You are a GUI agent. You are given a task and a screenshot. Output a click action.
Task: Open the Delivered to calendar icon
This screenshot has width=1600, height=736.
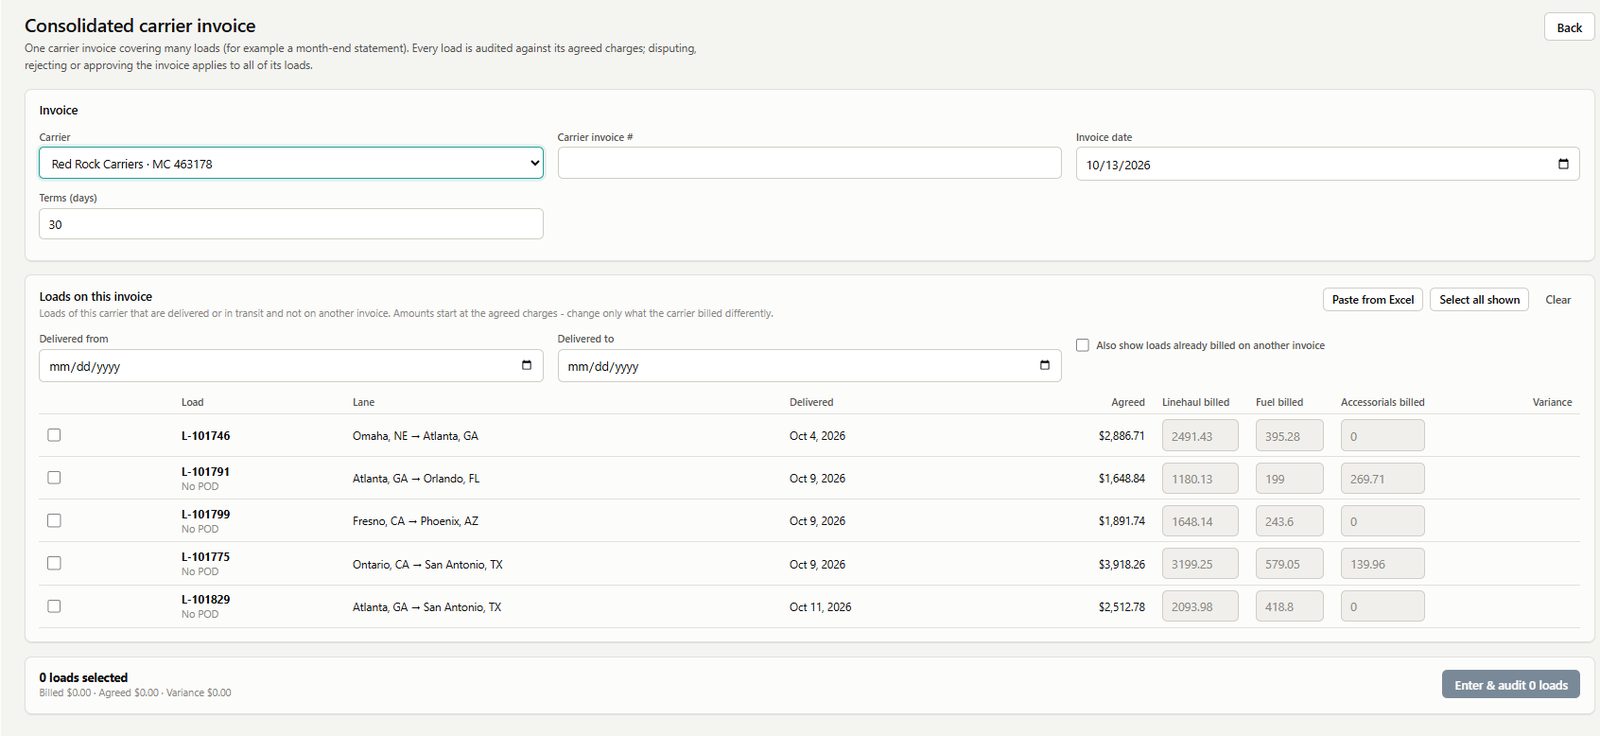[x=1045, y=365]
